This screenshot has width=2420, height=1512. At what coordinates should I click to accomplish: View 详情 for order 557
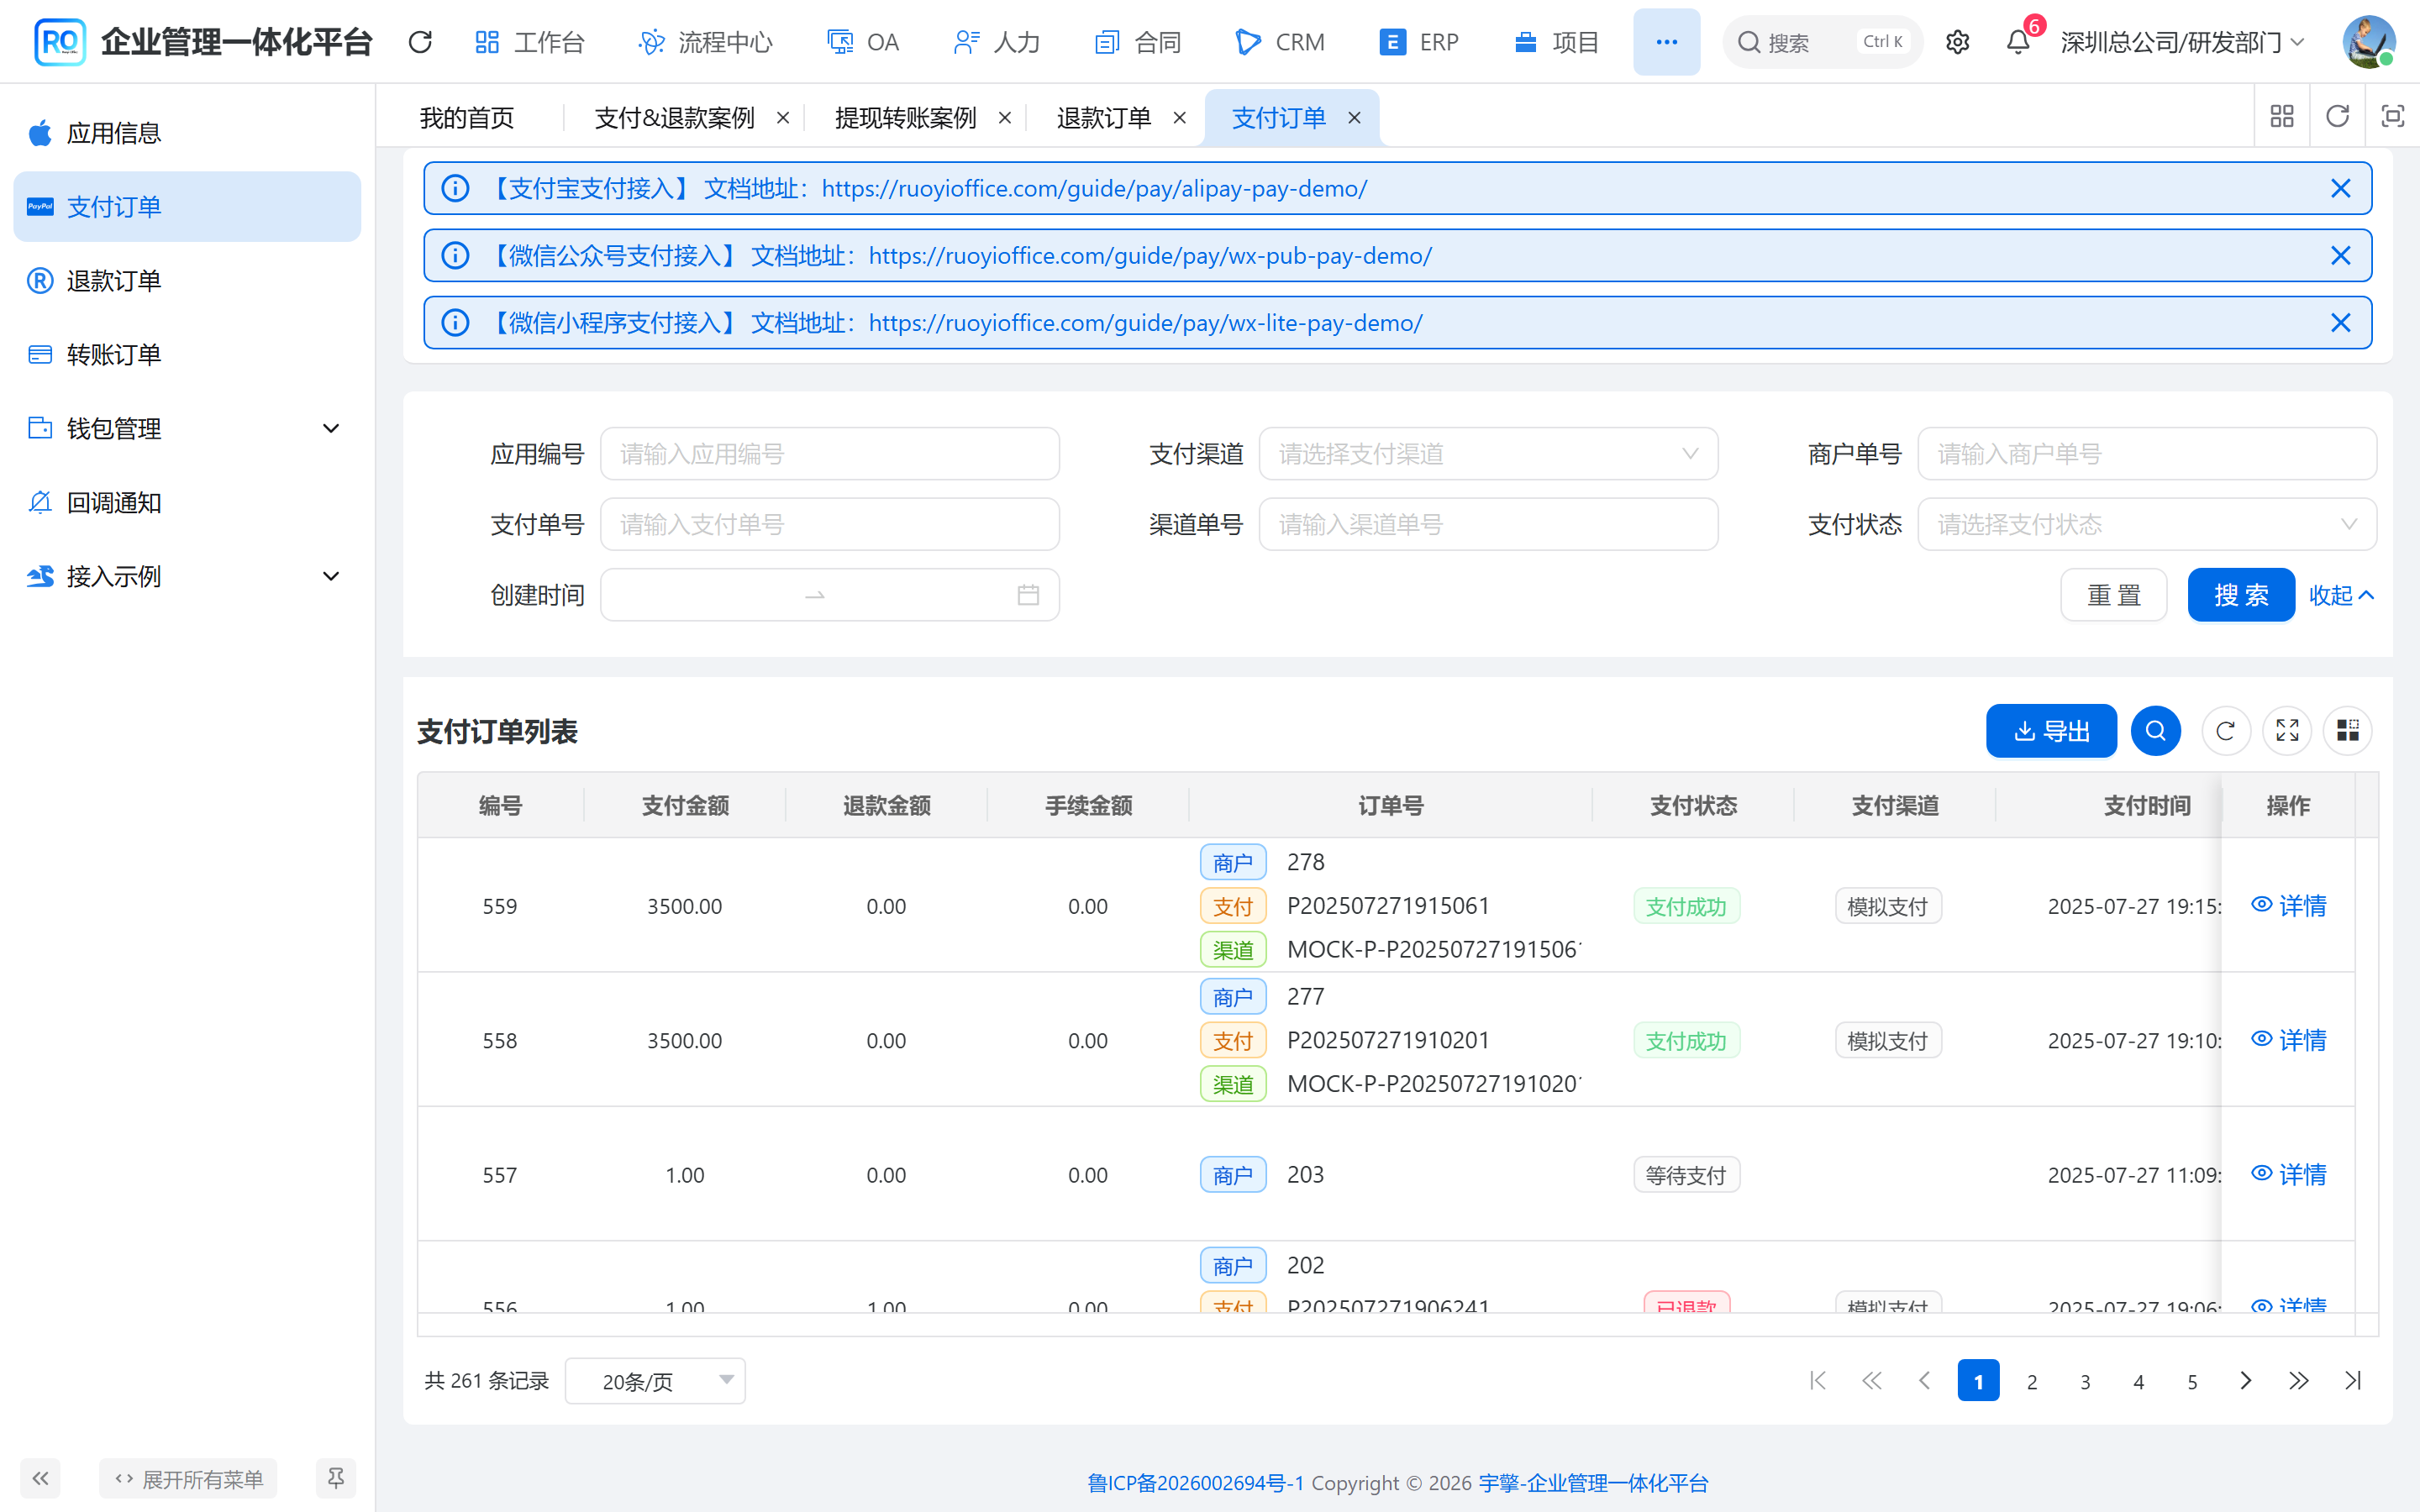point(2288,1174)
